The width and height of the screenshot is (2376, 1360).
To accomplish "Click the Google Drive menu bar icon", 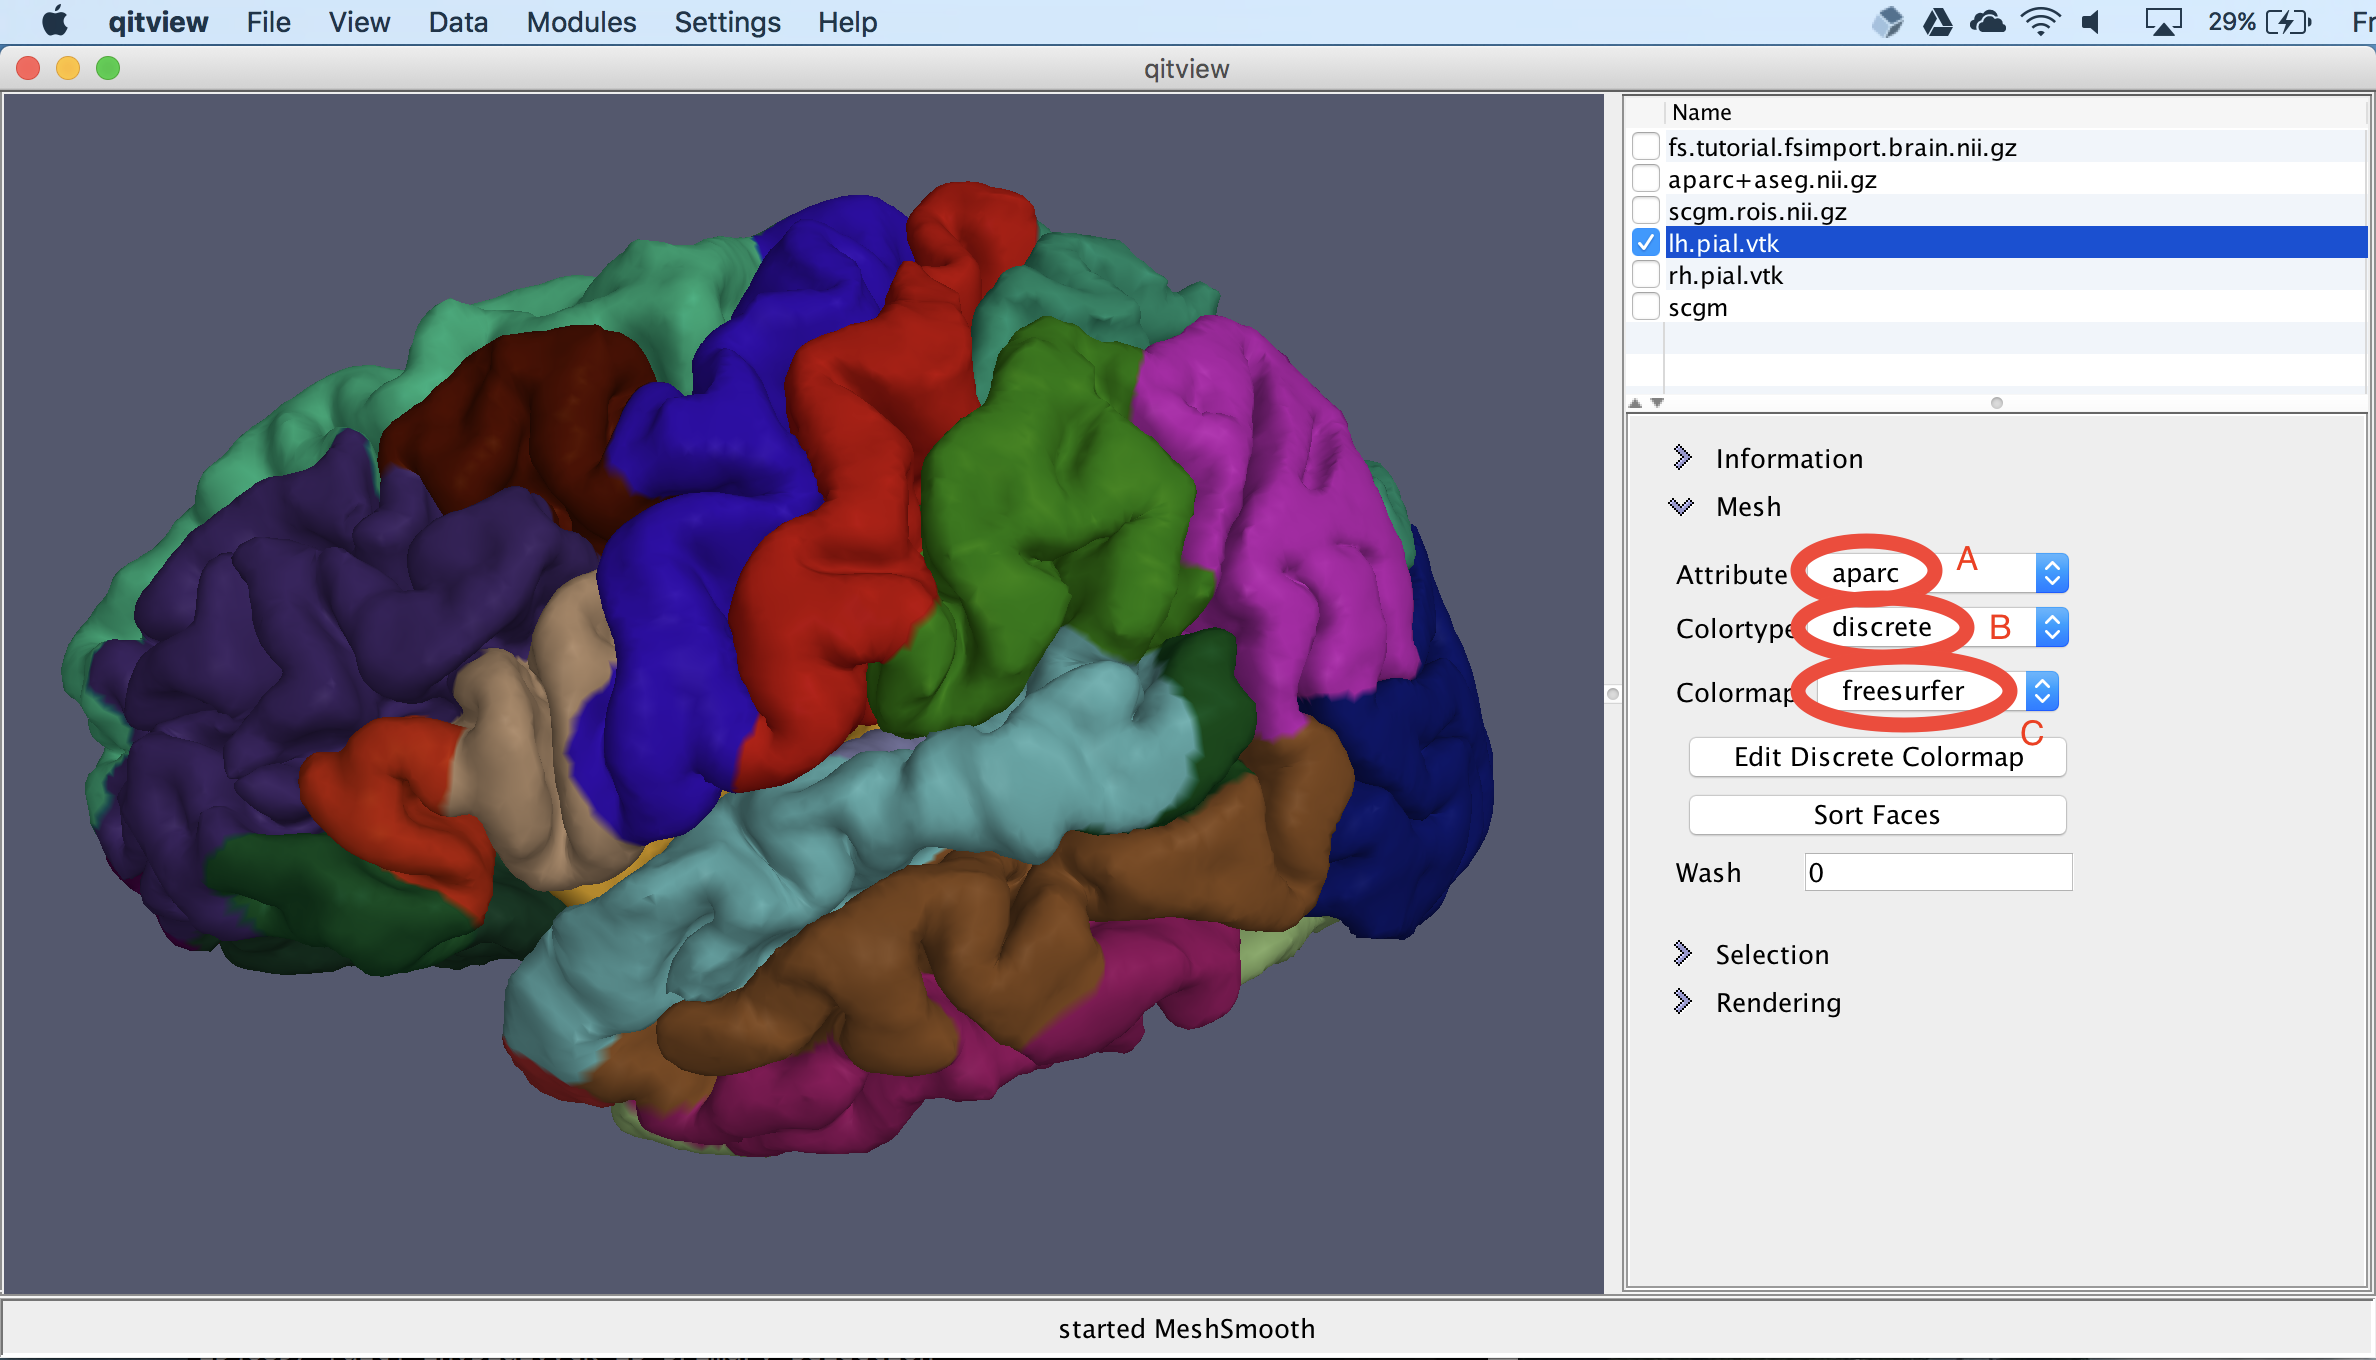I will (x=1938, y=22).
